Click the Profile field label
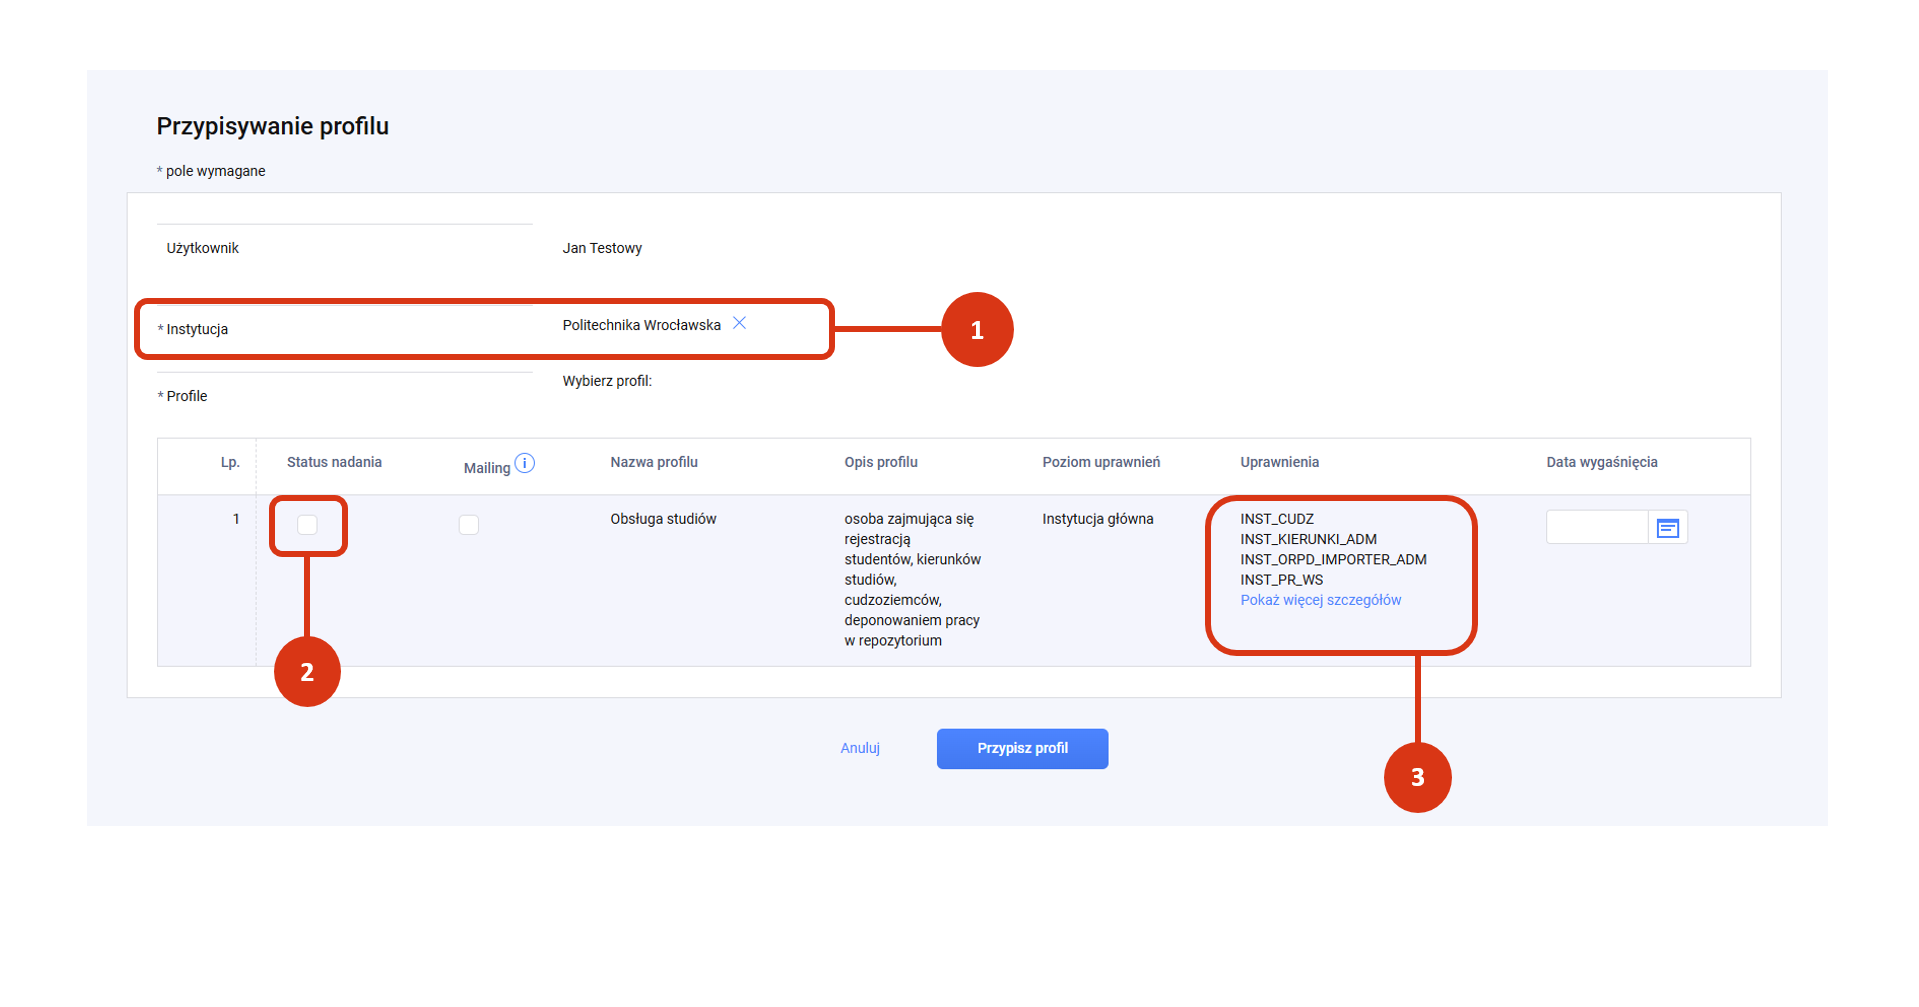The height and width of the screenshot is (1007, 1919). [187, 396]
